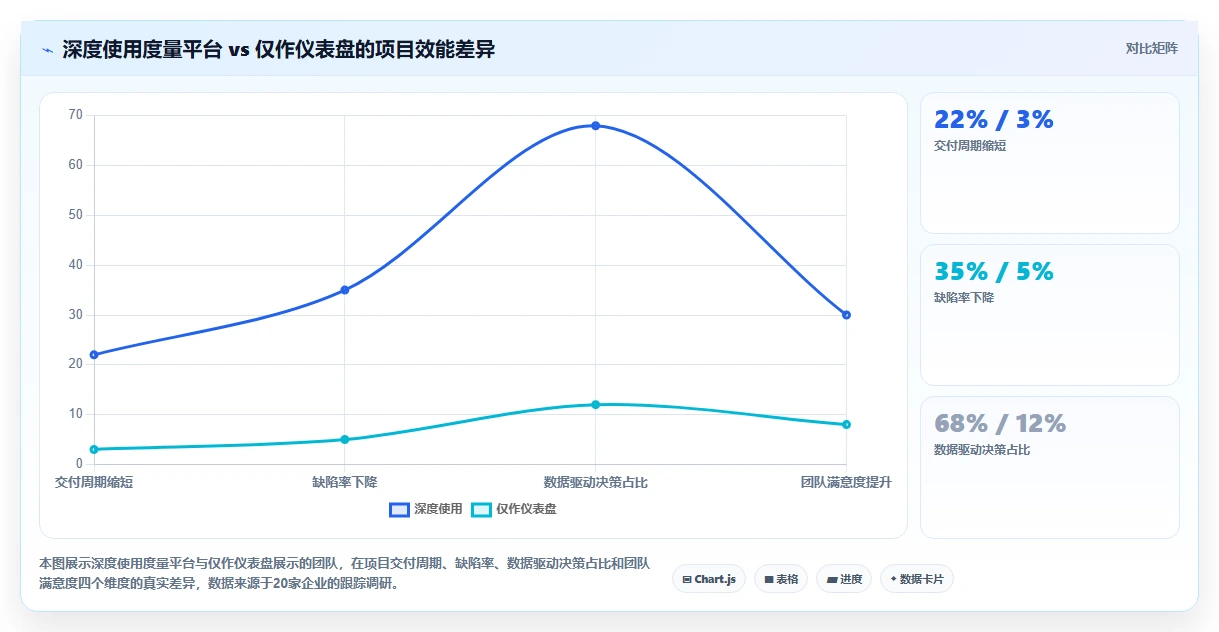Click the cyan data point at 数据驱动决策占比
Screen dimensions: 1219x632
[x=595, y=405]
